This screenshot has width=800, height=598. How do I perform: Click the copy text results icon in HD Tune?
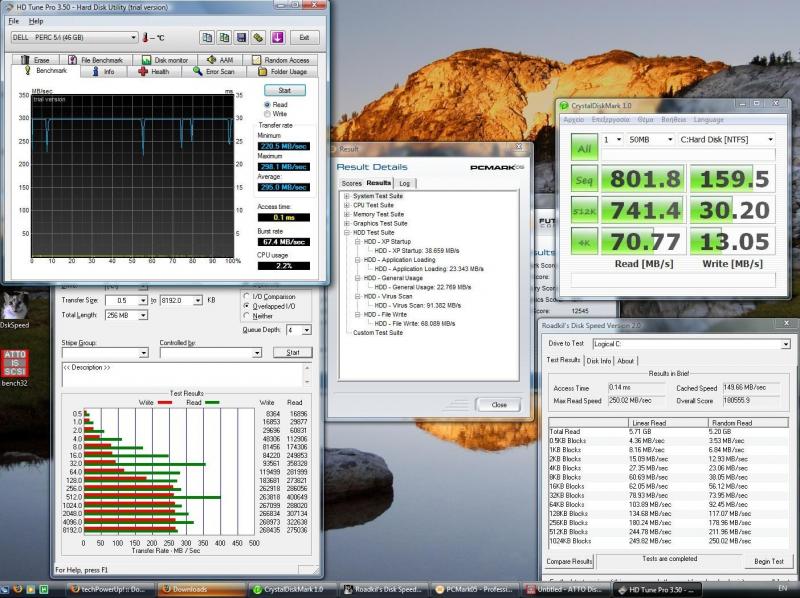point(207,37)
